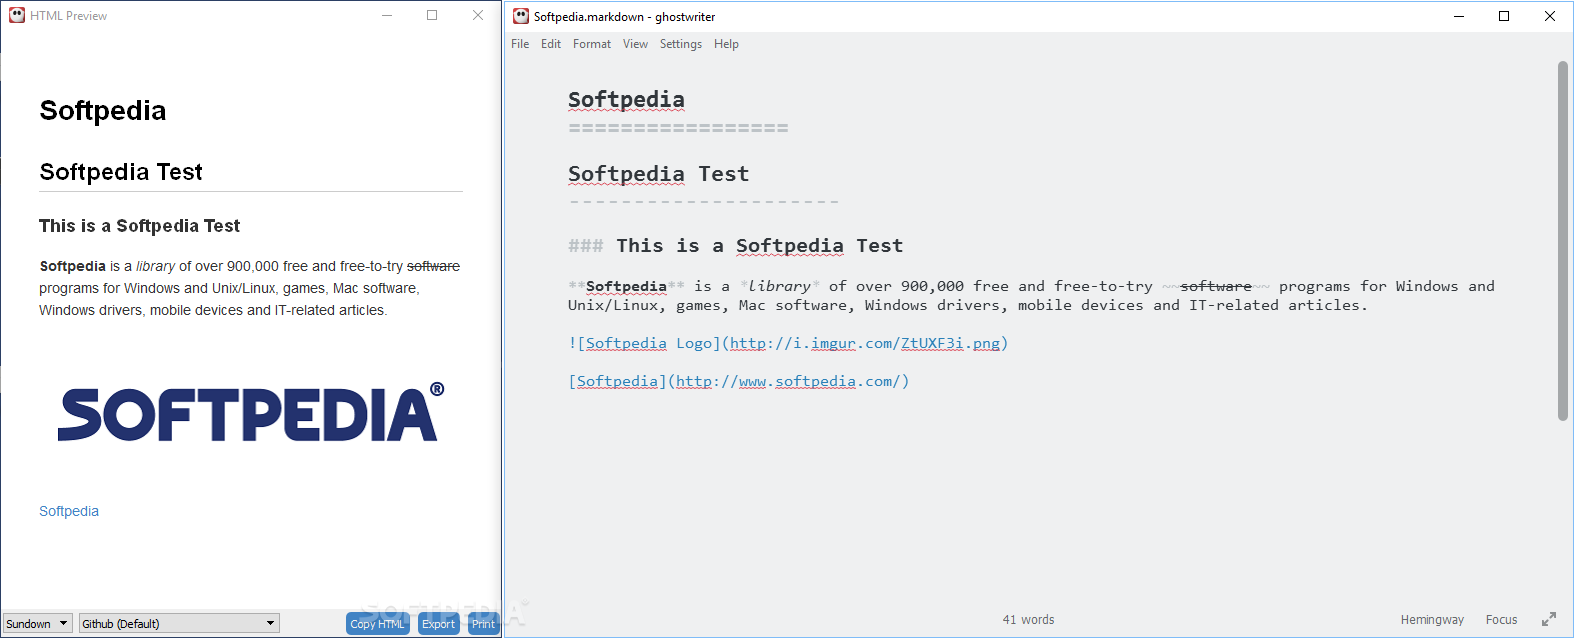The width and height of the screenshot is (1574, 638).
Task: Close the ghostwriter window
Action: pos(1550,16)
